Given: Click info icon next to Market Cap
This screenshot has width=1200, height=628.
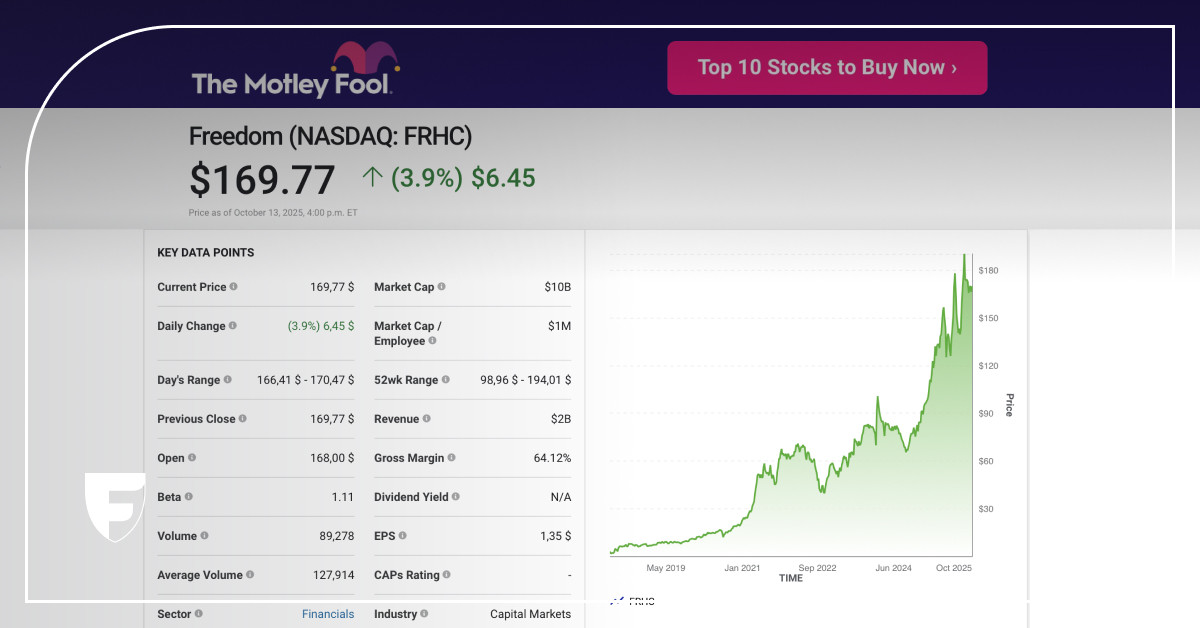Looking at the screenshot, I should coord(442,287).
